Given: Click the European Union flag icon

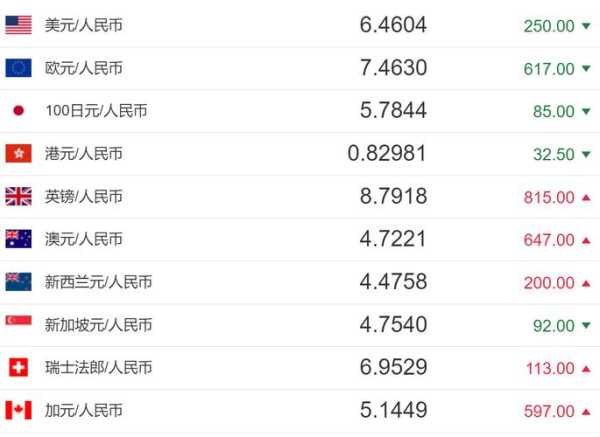Looking at the screenshot, I should pos(18,68).
